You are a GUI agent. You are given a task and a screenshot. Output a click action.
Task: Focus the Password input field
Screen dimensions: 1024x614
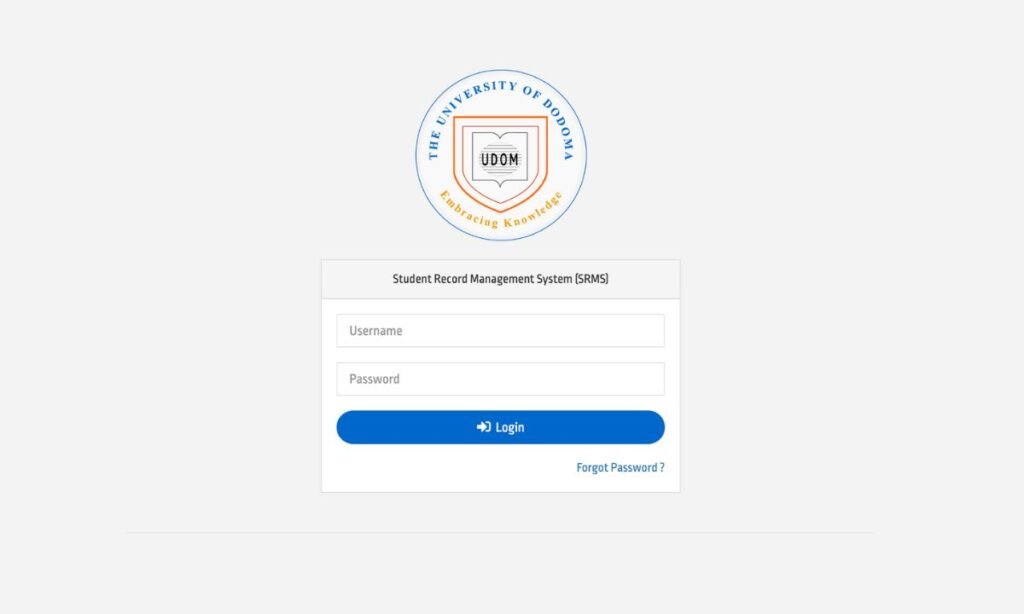coord(500,379)
